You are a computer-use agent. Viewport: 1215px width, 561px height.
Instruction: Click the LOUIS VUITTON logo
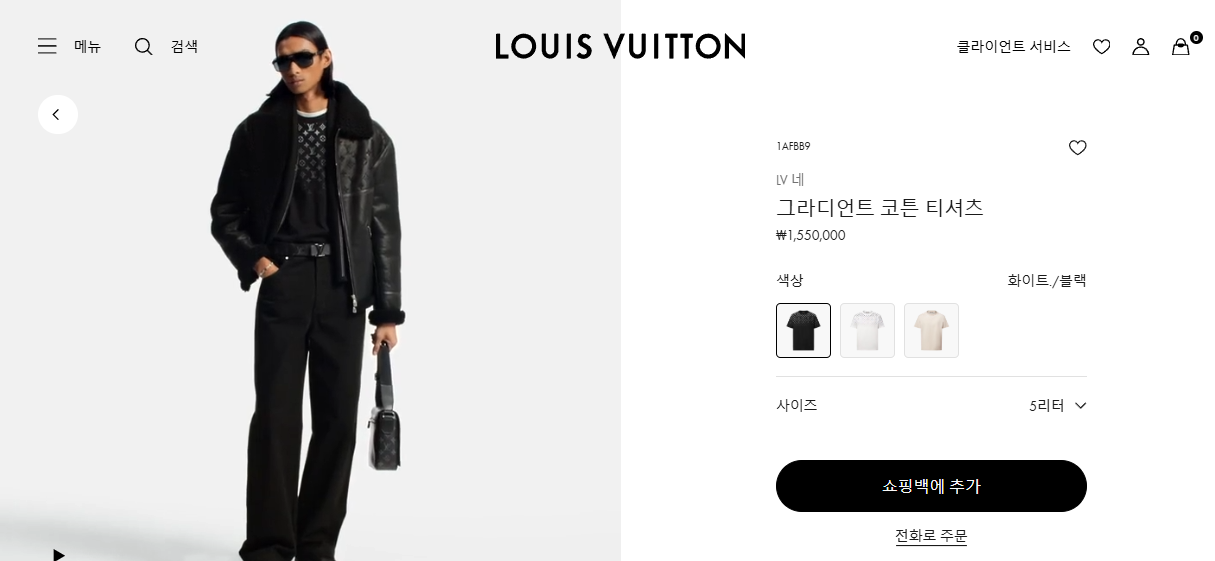coord(620,46)
